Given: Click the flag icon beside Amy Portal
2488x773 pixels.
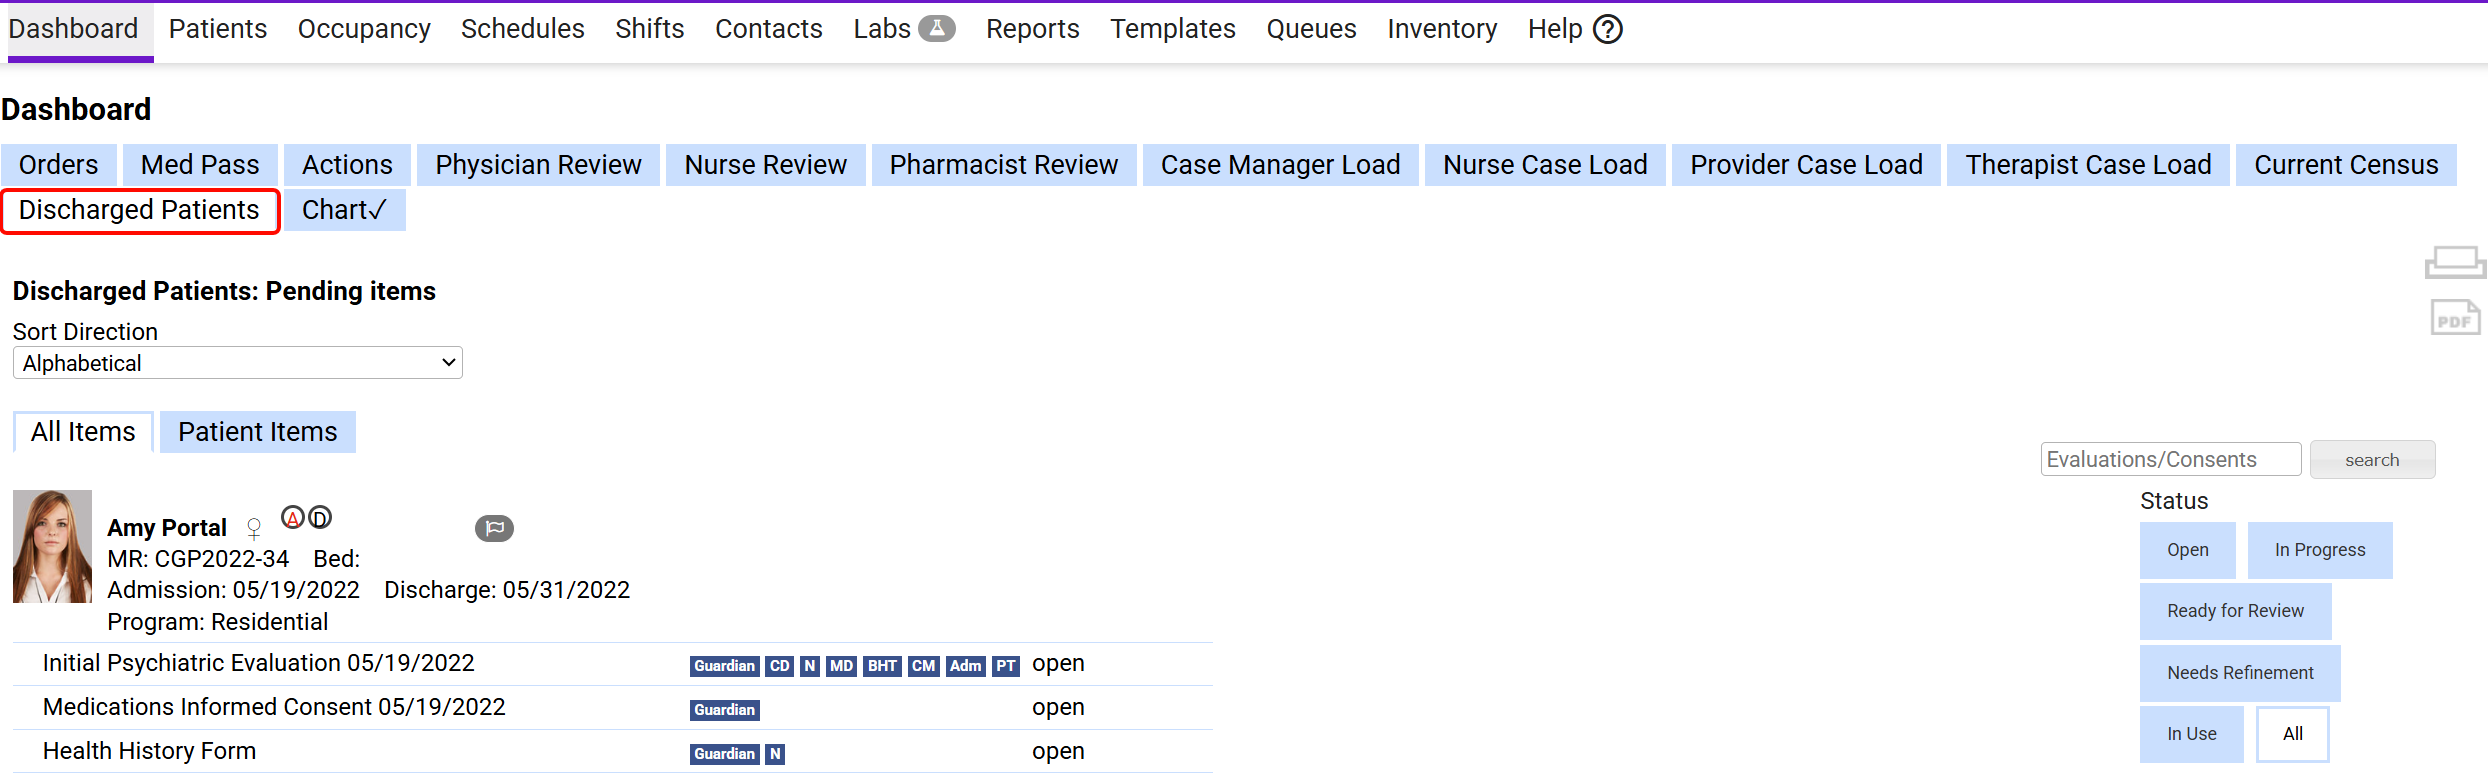Looking at the screenshot, I should pyautogui.click(x=495, y=528).
